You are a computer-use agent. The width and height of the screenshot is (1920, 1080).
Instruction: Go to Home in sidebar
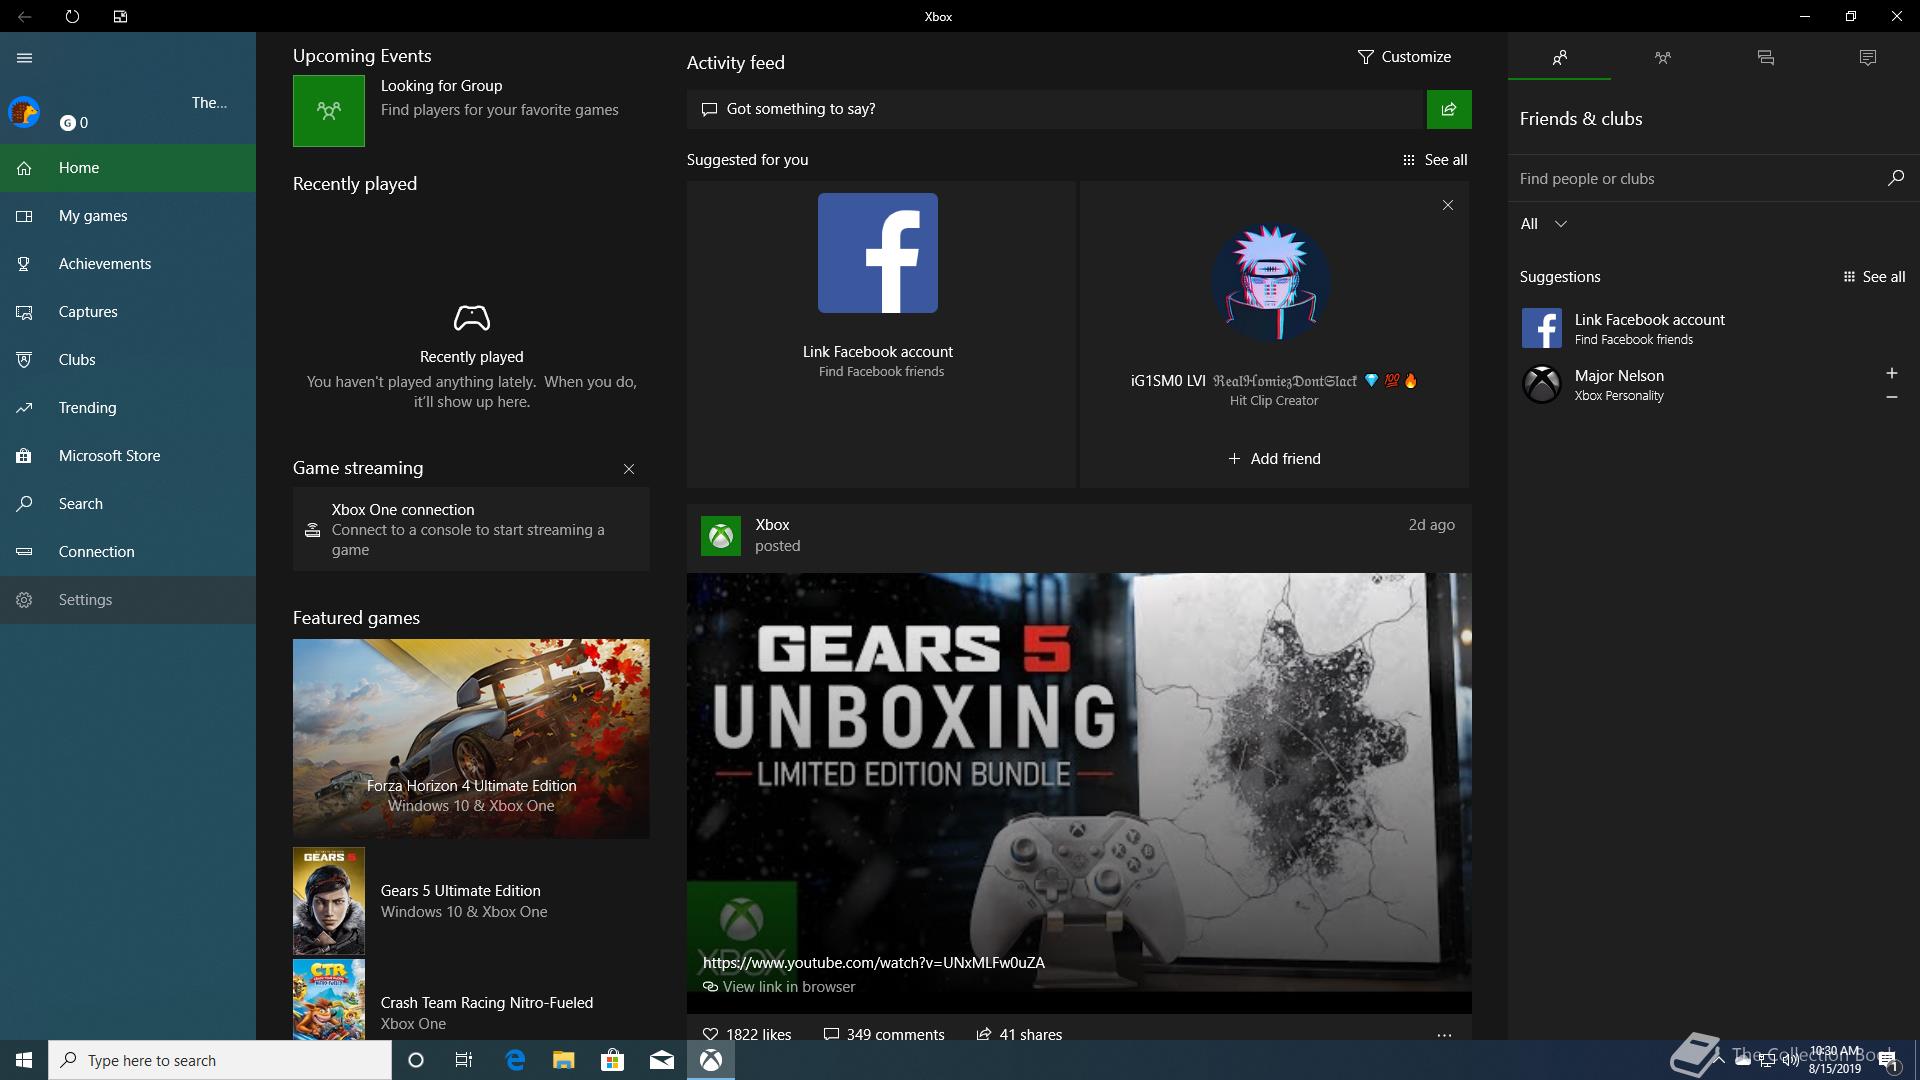[x=128, y=168]
